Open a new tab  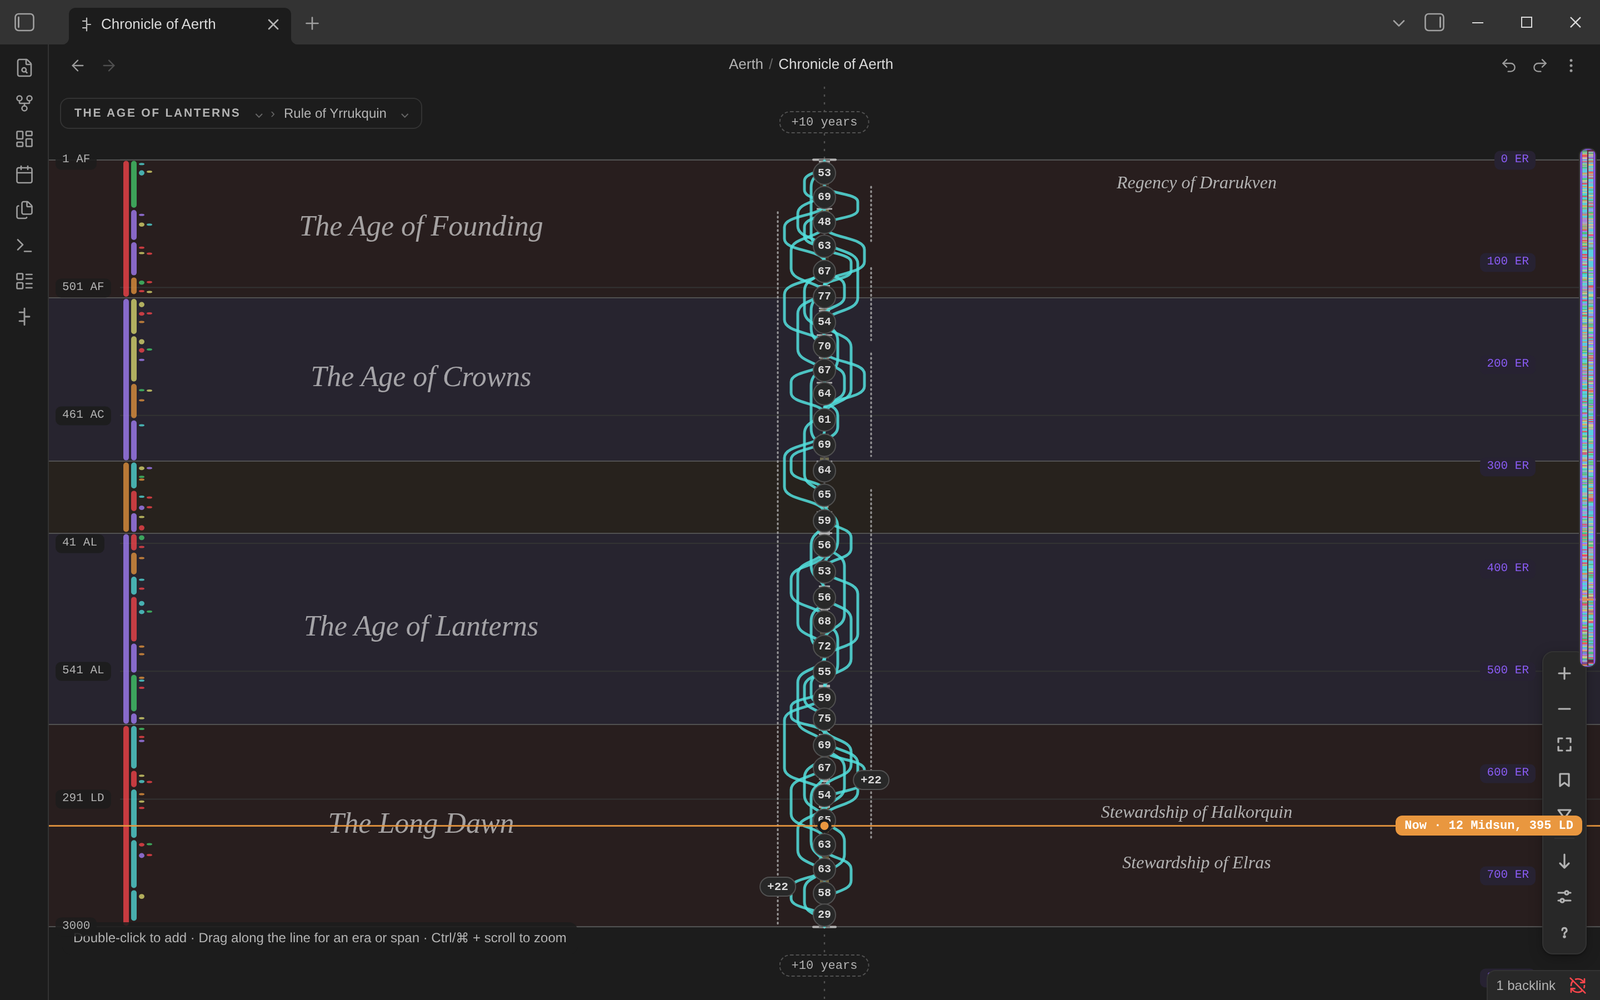(312, 23)
